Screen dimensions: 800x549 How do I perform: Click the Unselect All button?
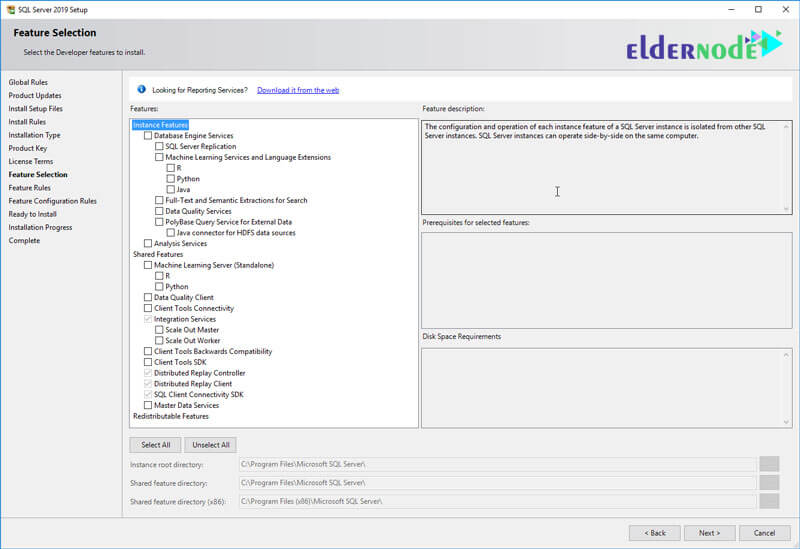point(211,445)
